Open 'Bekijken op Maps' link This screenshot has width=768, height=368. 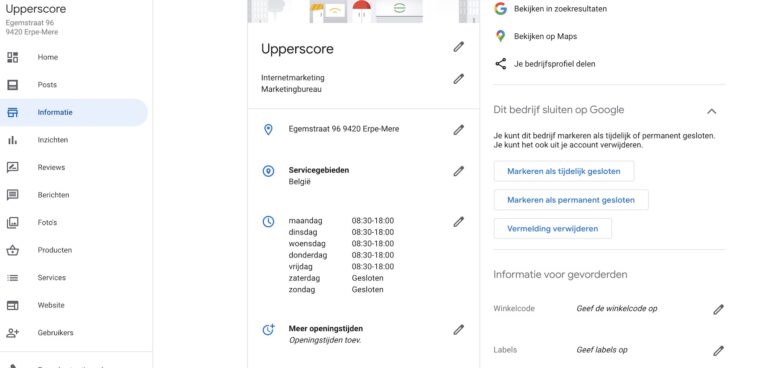click(x=545, y=36)
